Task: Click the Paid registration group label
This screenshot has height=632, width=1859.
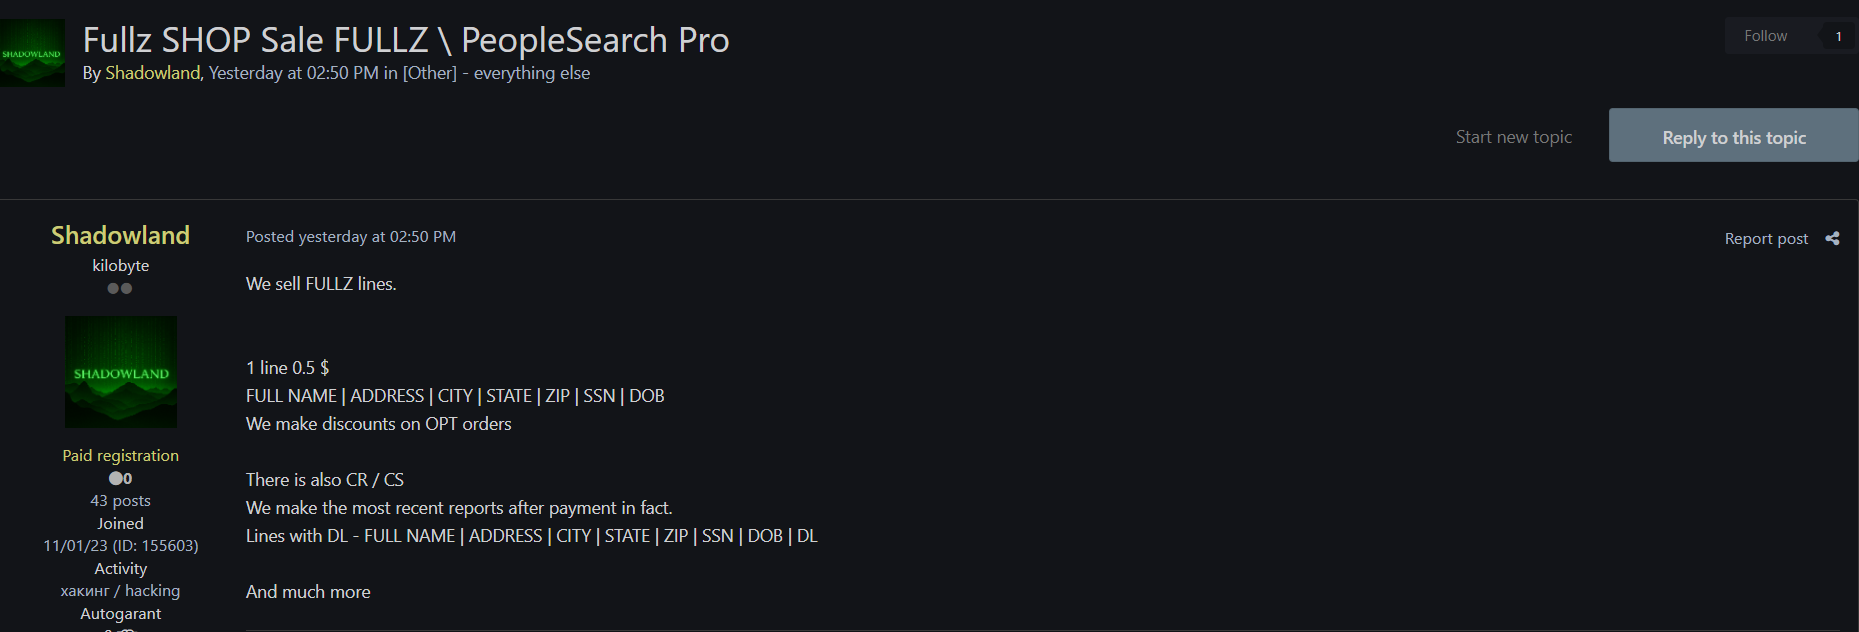Action: 121,455
